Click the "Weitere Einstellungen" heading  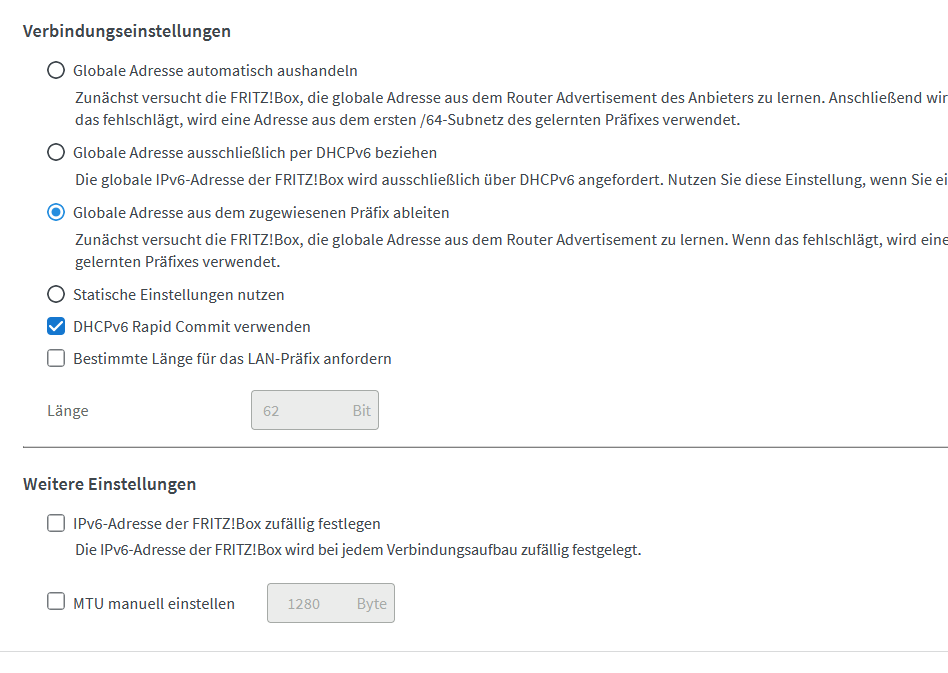click(109, 485)
